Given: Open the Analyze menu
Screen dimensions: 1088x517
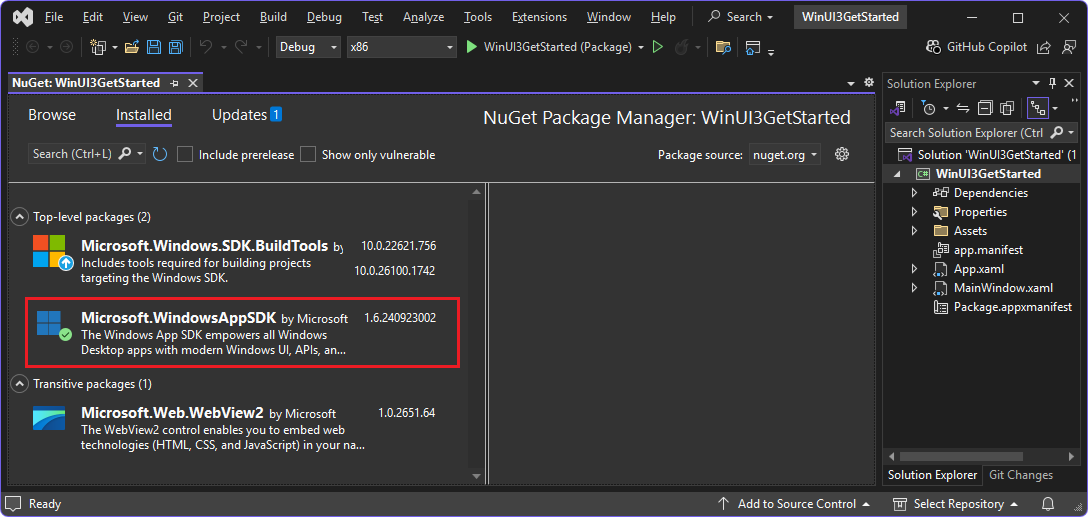Looking at the screenshot, I should pos(423,17).
